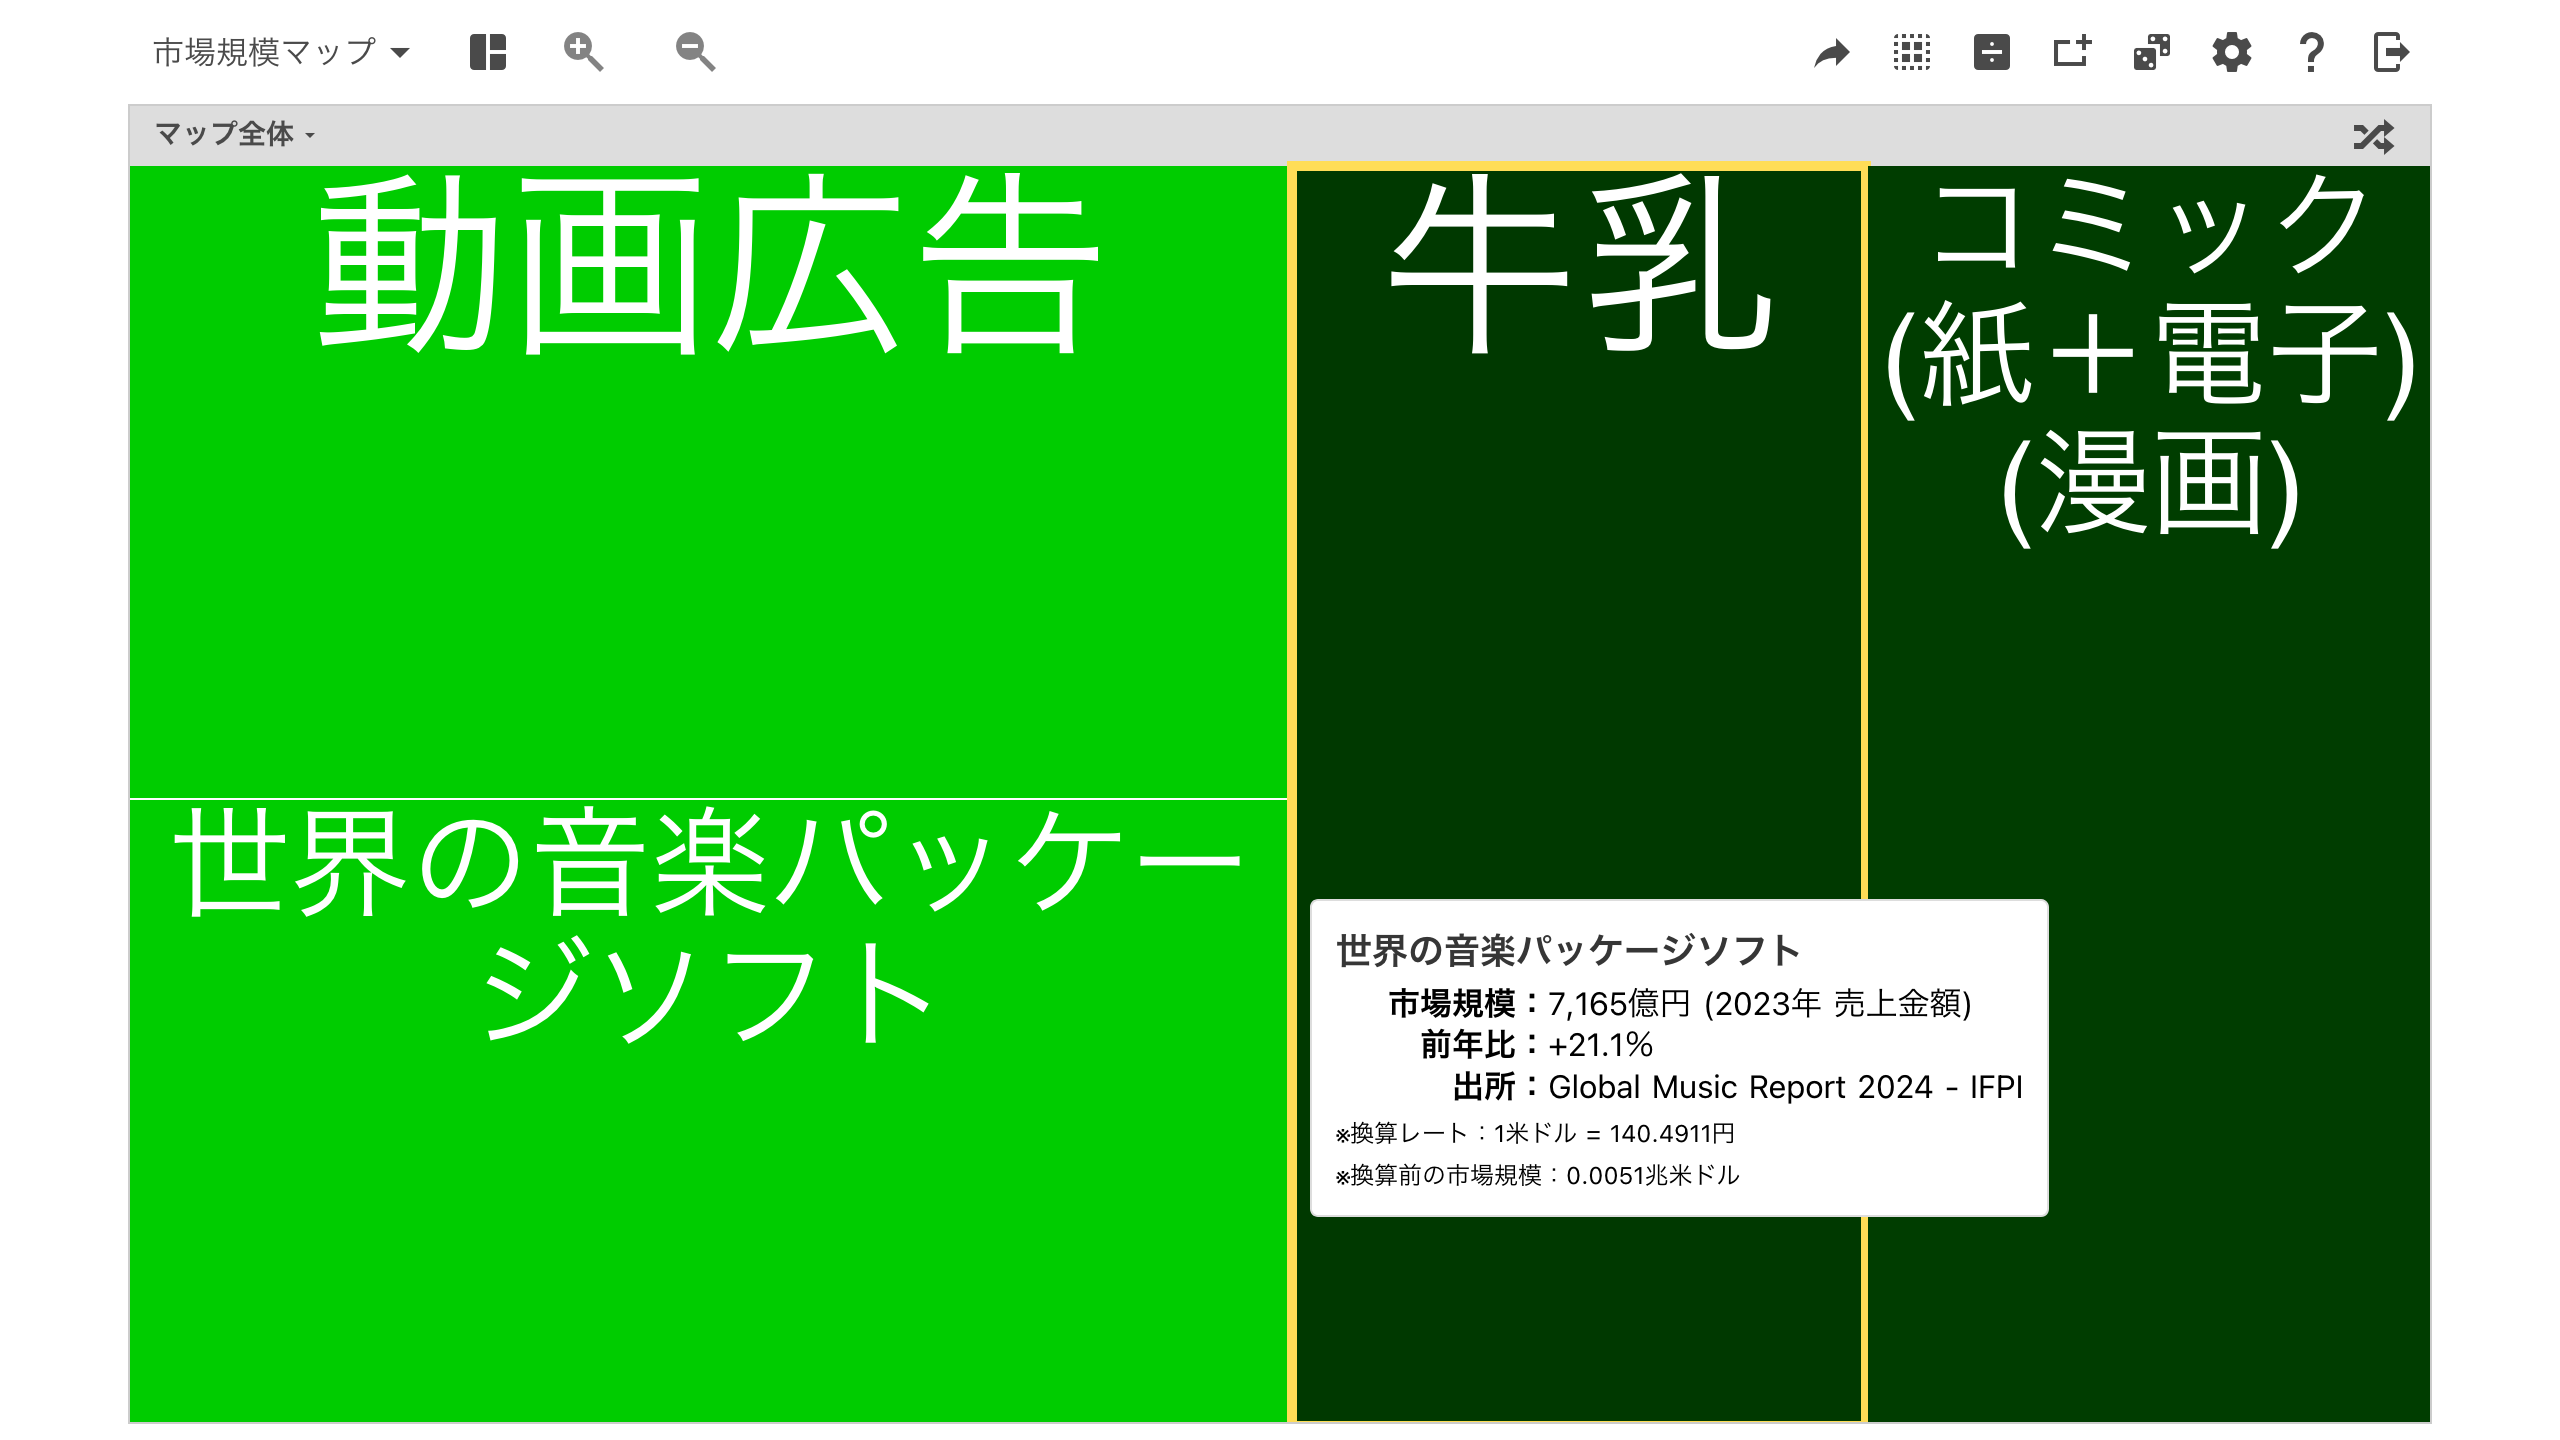This screenshot has height=1440, width=2560.
Task: Click the 換算レート 140.4911円 note
Action: [x=1535, y=1133]
